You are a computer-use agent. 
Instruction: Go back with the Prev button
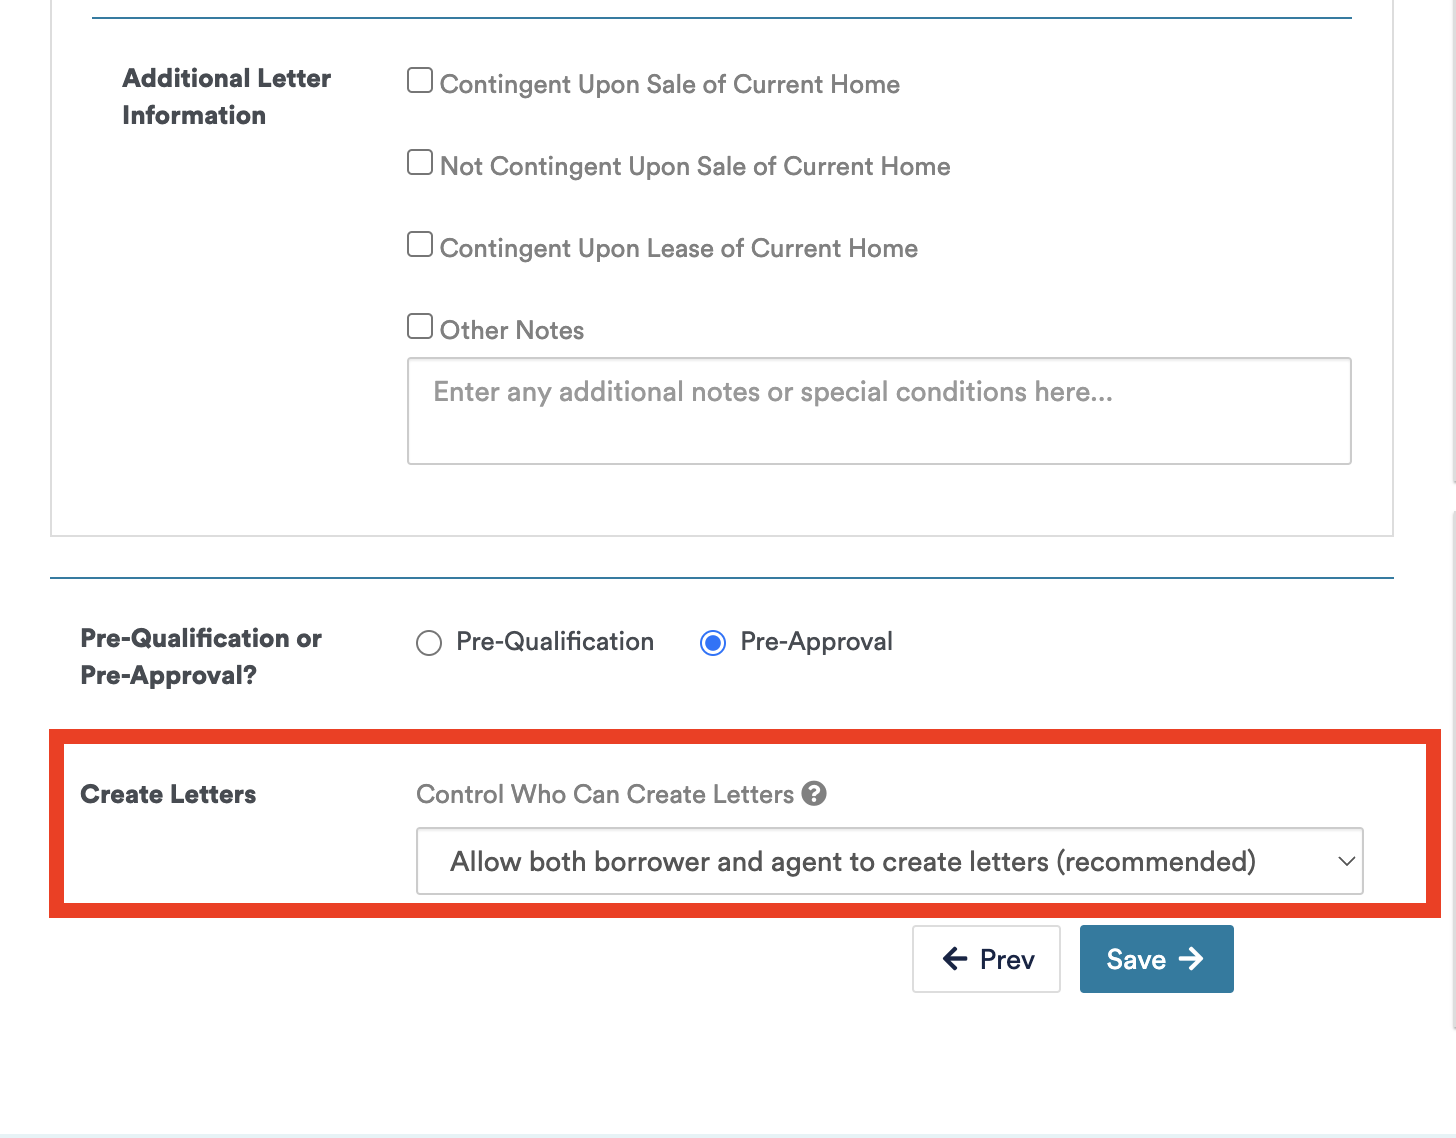coord(986,959)
